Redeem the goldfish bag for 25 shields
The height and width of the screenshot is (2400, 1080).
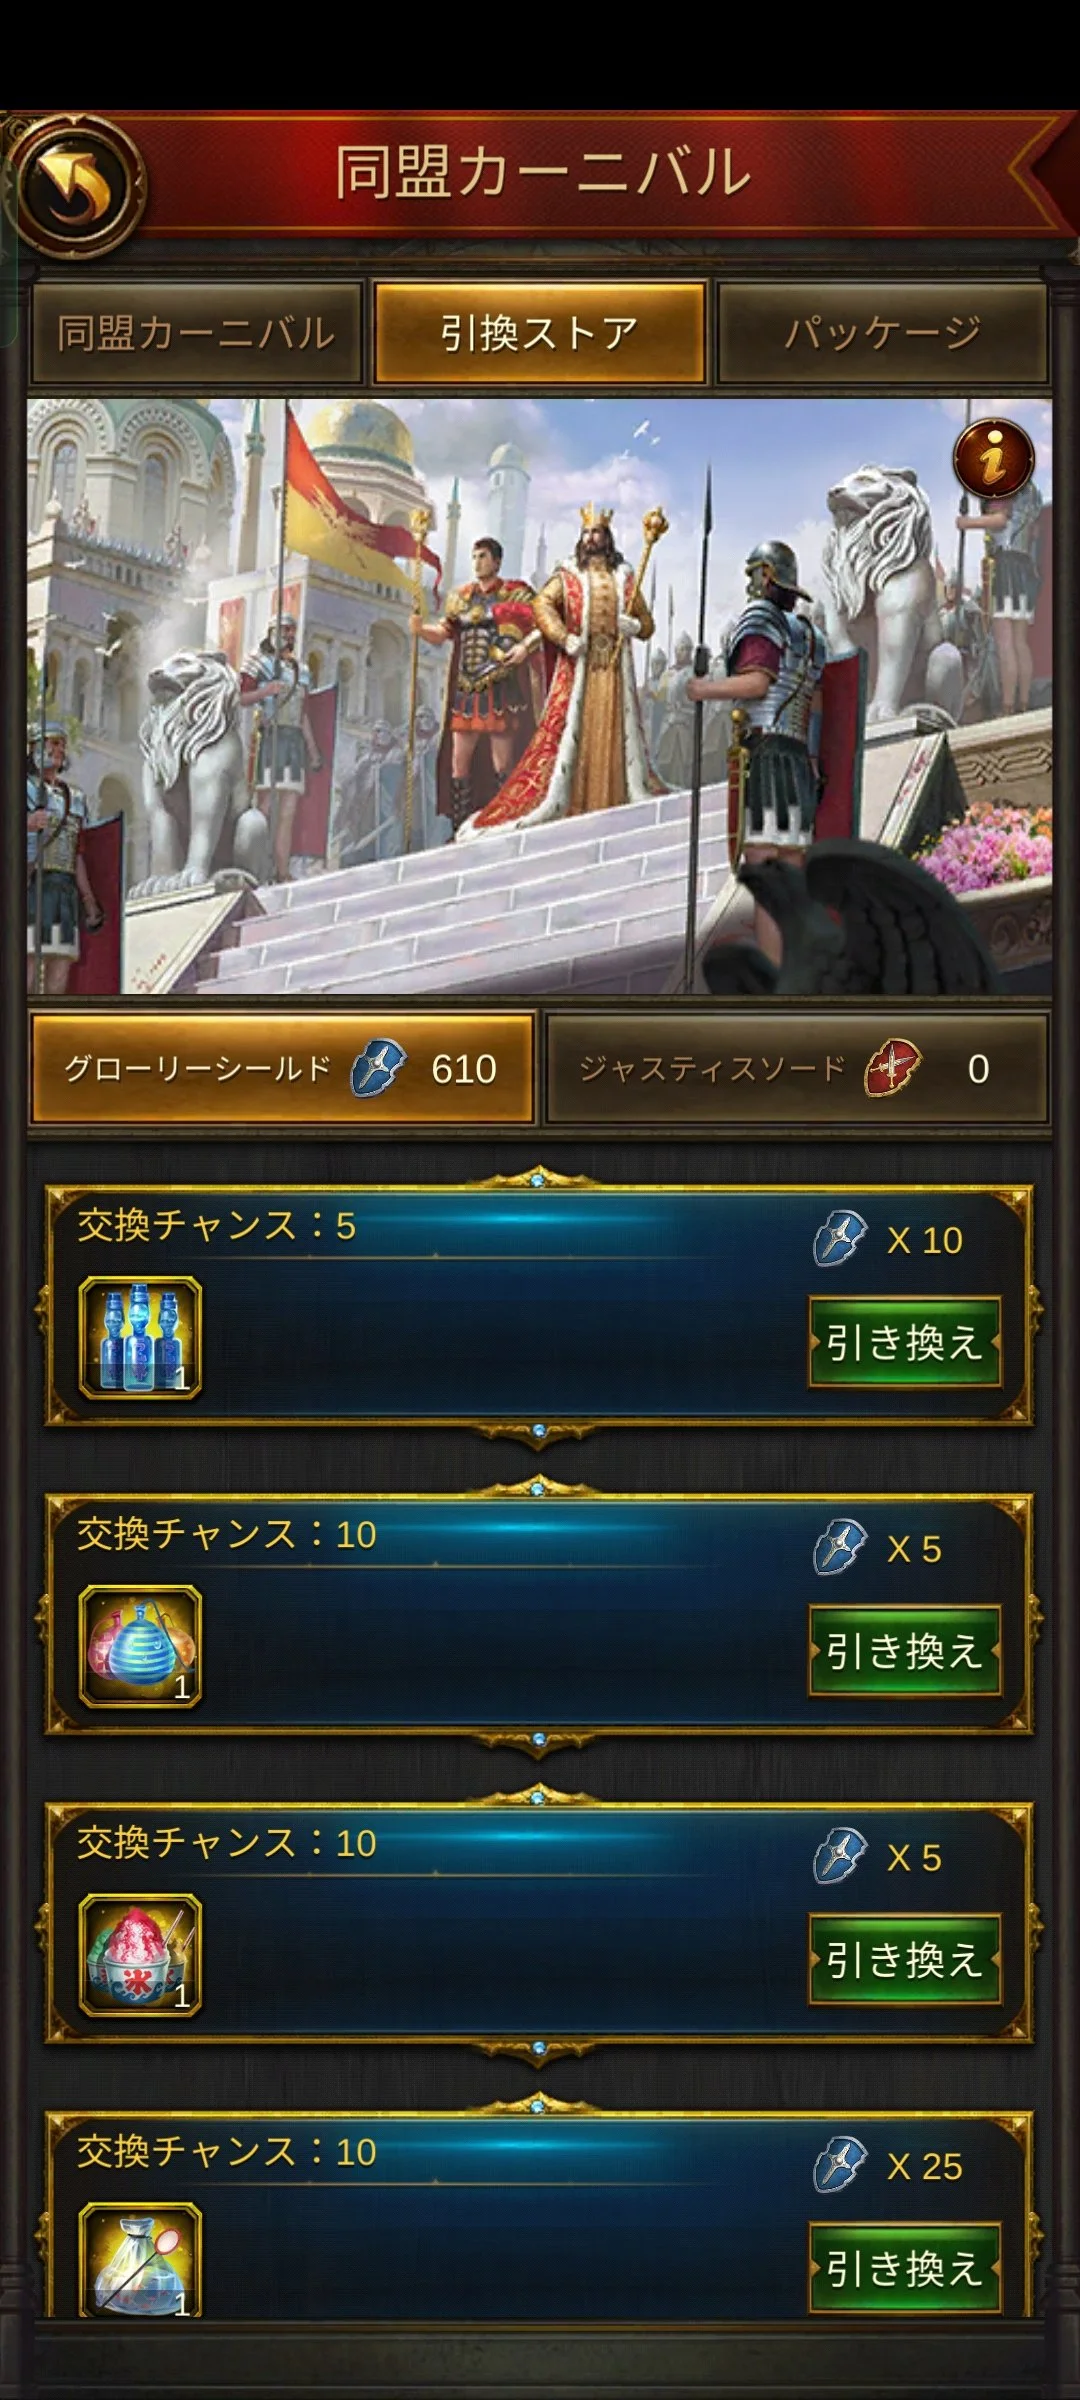tap(905, 2268)
